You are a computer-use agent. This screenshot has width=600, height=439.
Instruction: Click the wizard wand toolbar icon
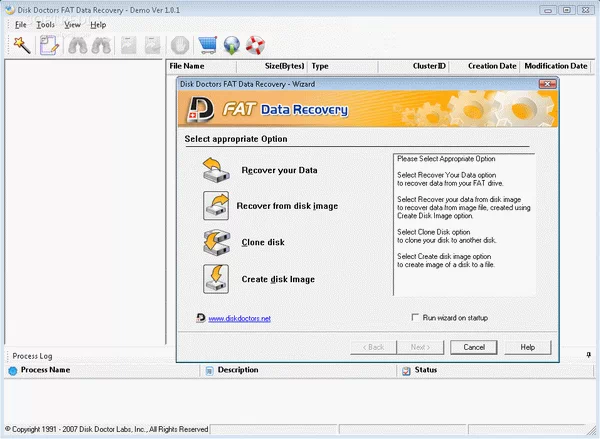[x=20, y=44]
